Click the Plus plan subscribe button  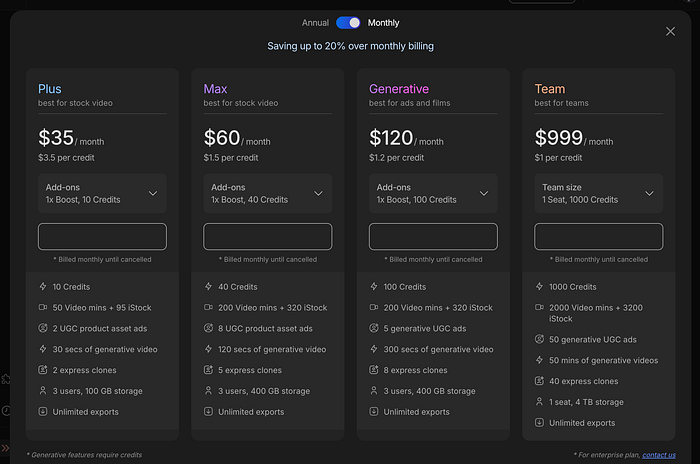coord(102,237)
